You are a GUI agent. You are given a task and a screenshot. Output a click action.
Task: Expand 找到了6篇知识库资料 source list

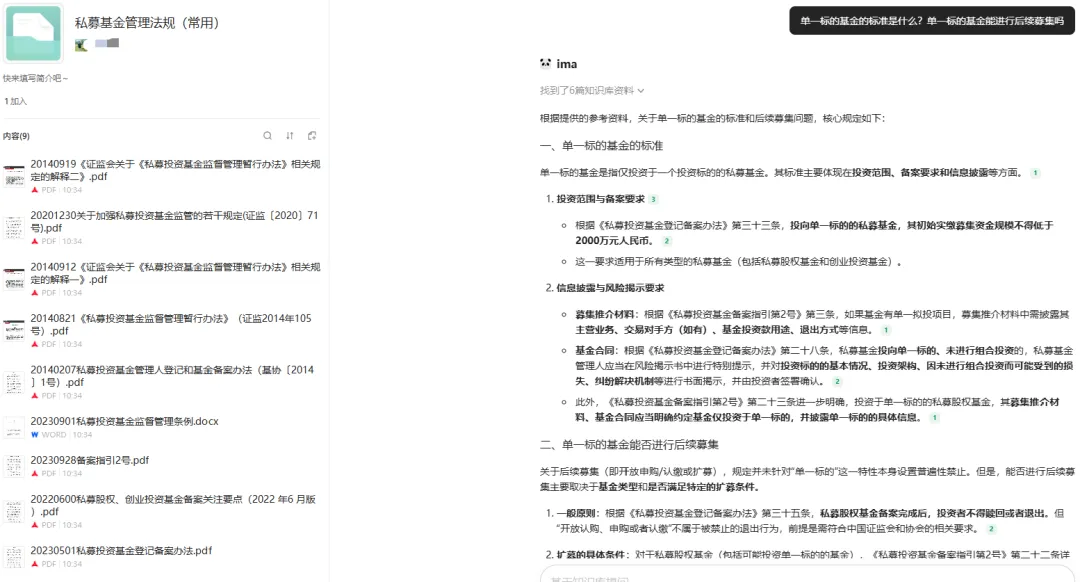(592, 91)
